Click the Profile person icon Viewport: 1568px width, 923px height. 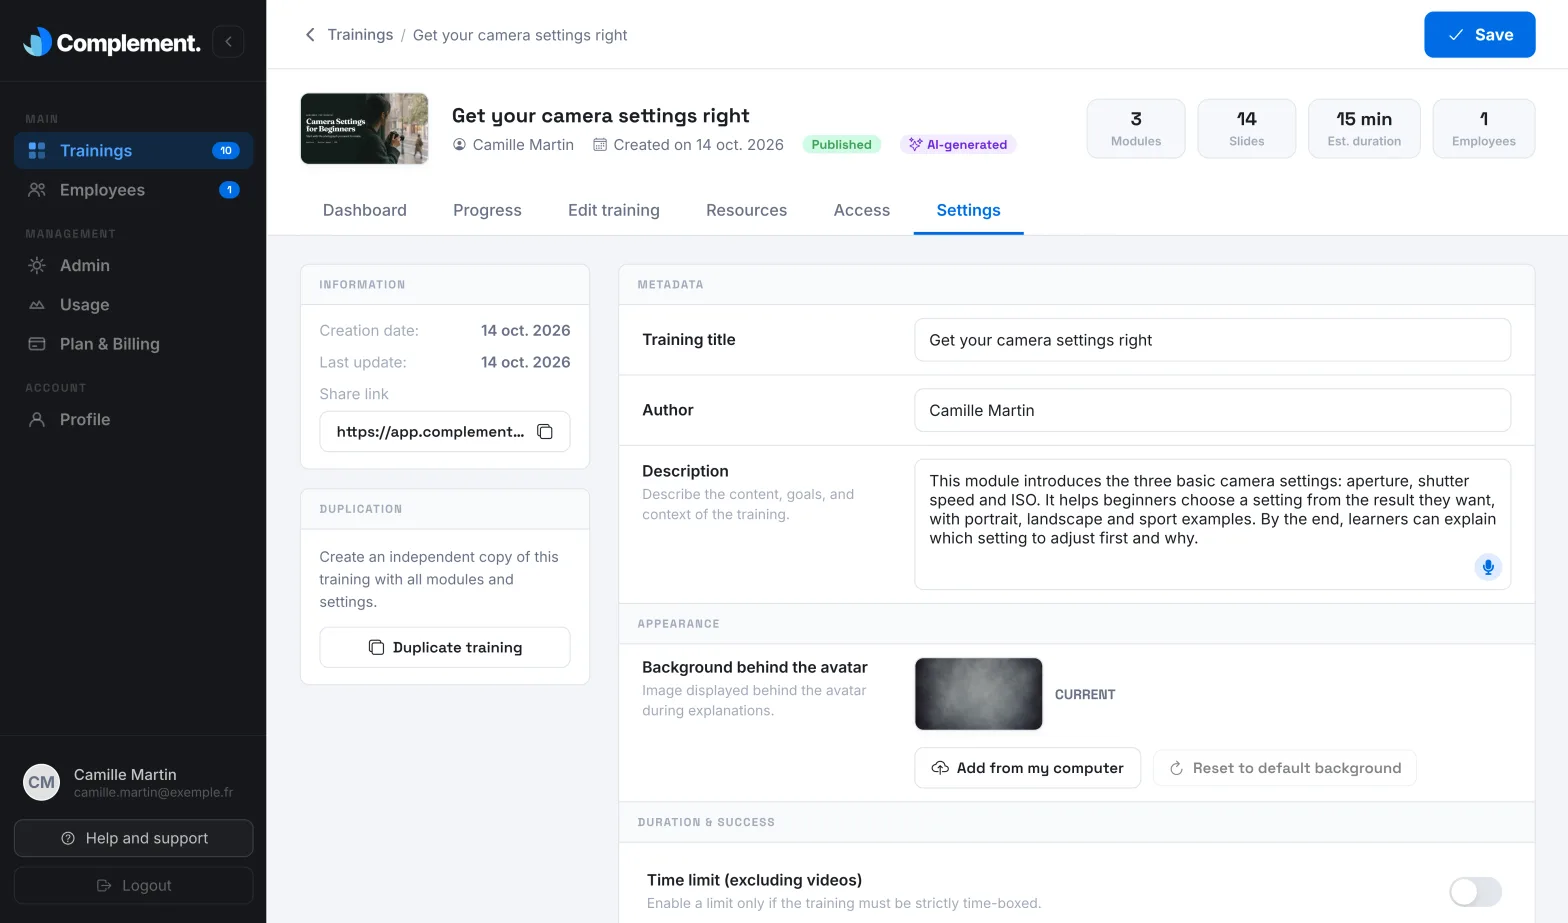(37, 419)
